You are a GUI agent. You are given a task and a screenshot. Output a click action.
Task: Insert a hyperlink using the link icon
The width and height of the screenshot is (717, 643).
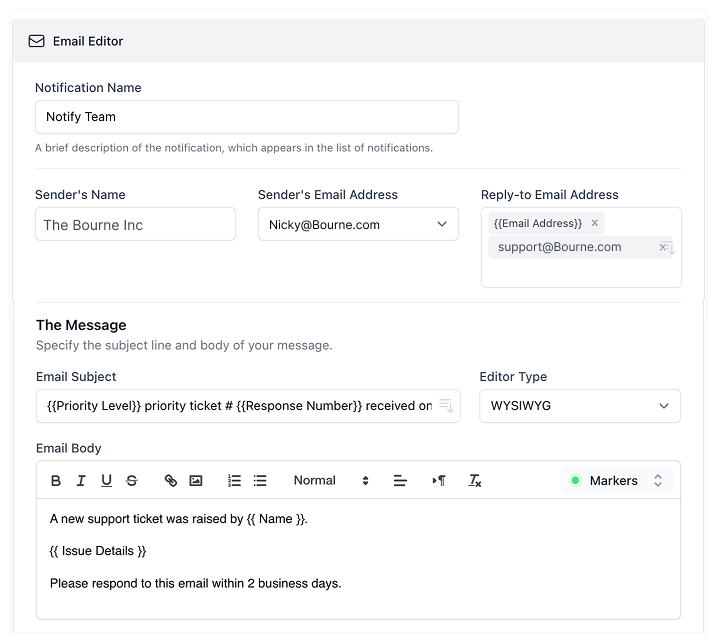pyautogui.click(x=170, y=481)
